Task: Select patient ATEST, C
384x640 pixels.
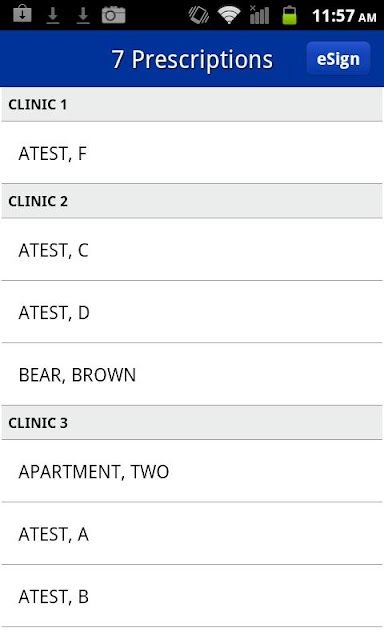Action: 192,250
